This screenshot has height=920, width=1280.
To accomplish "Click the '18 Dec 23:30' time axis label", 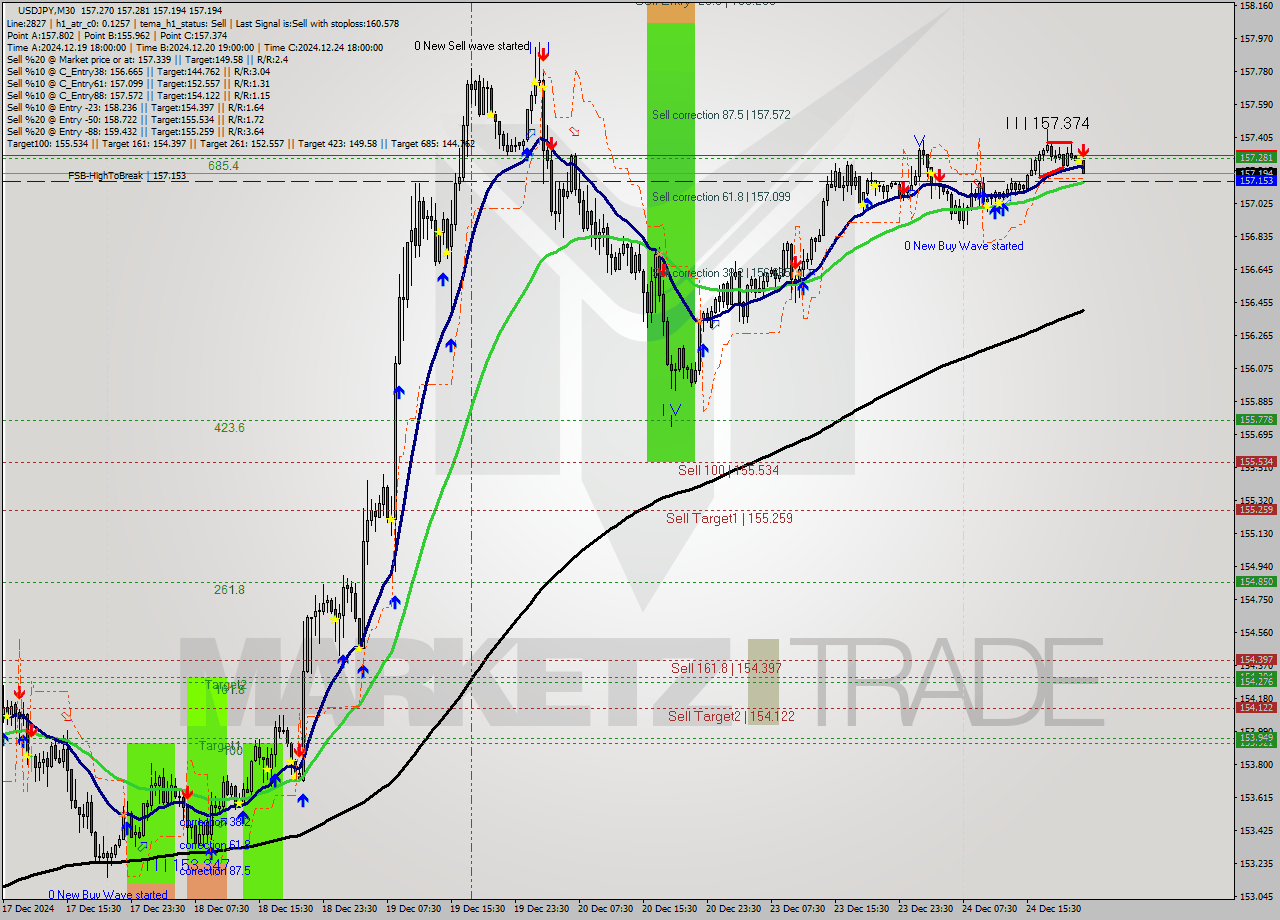I will [351, 909].
